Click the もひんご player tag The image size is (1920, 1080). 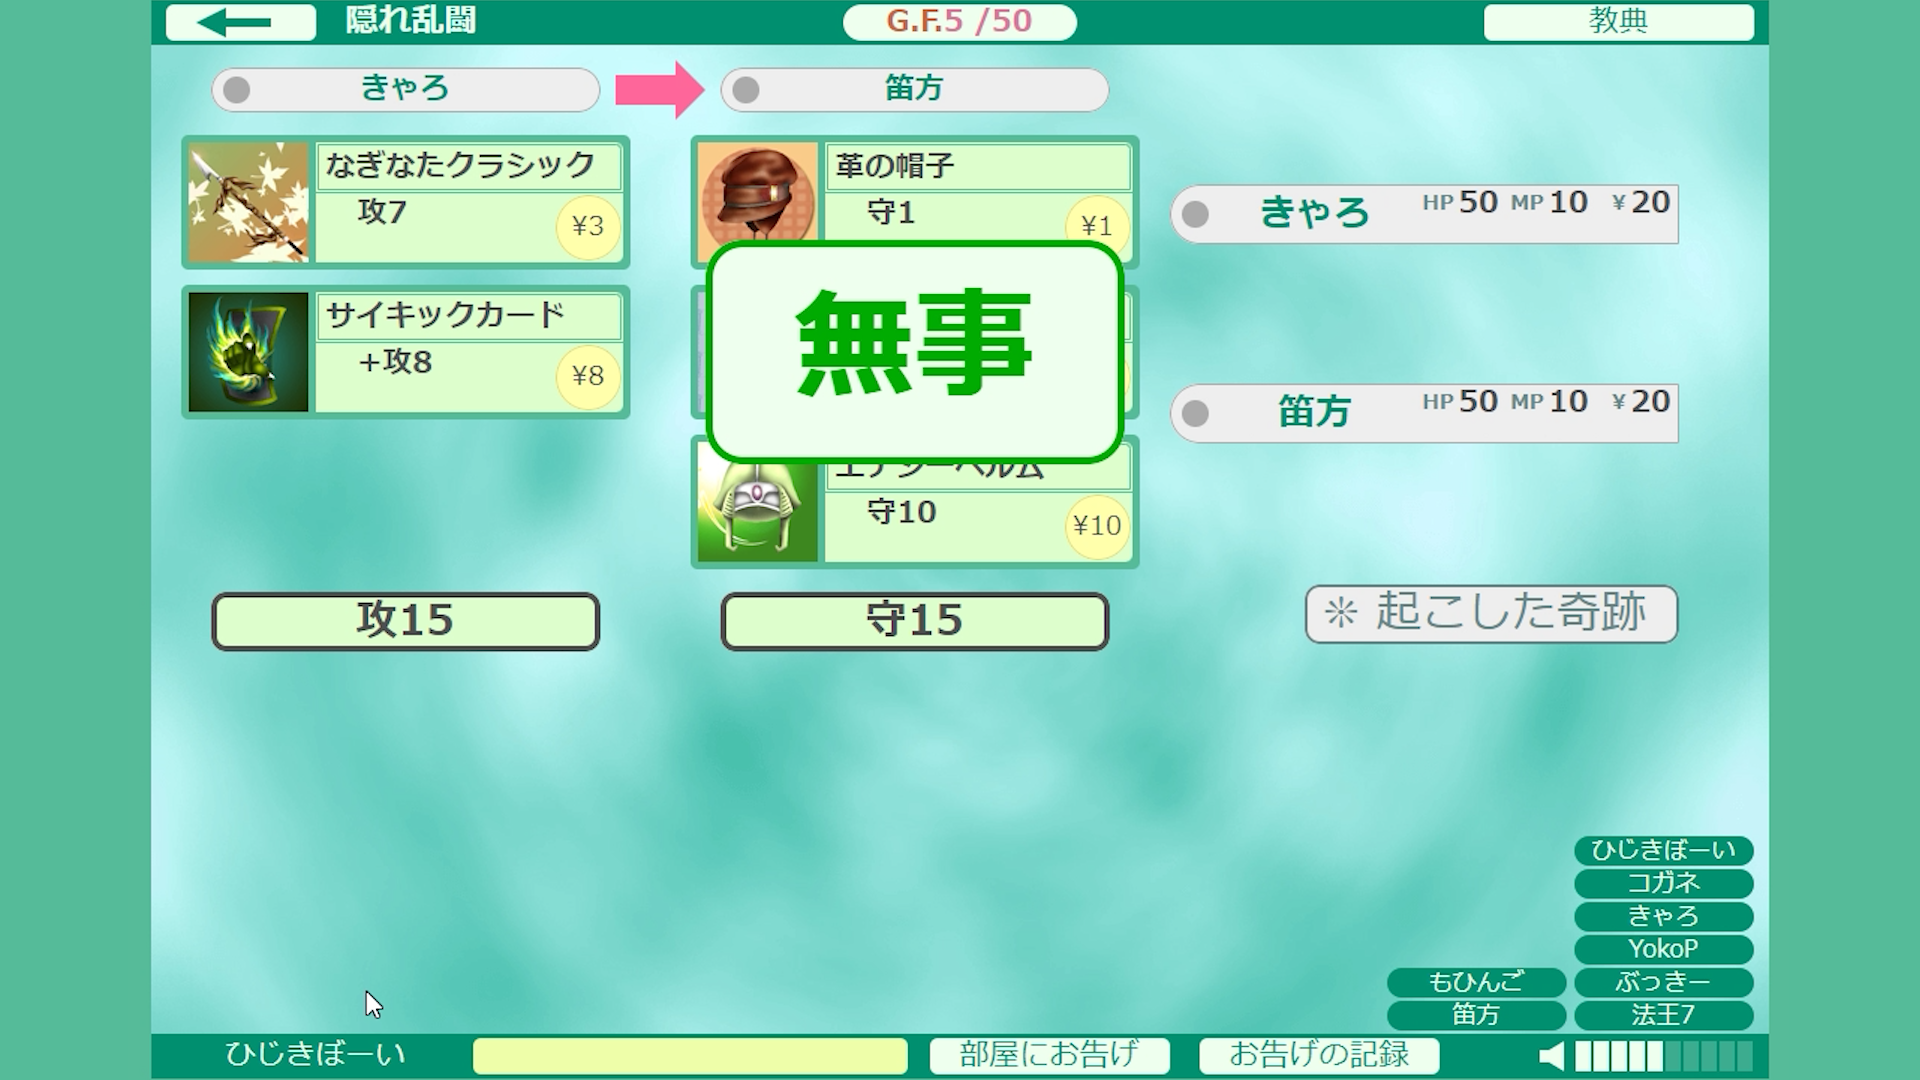[1476, 982]
